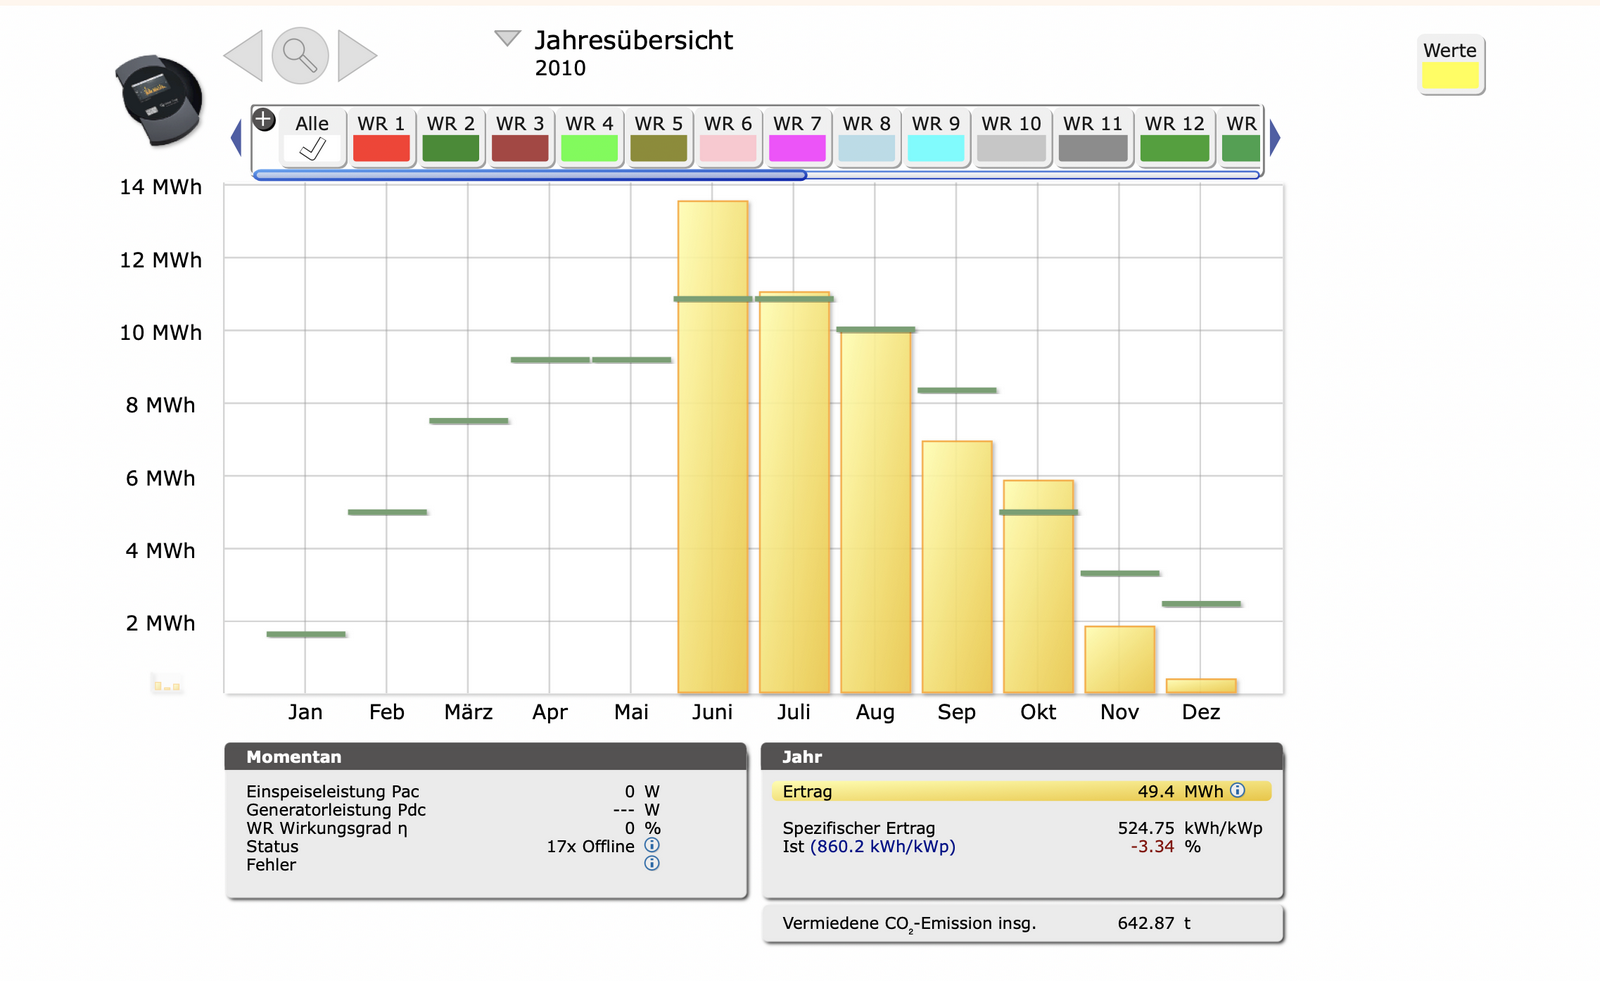Open info icon next to Fehler
This screenshot has width=1600, height=981.
pos(652,863)
